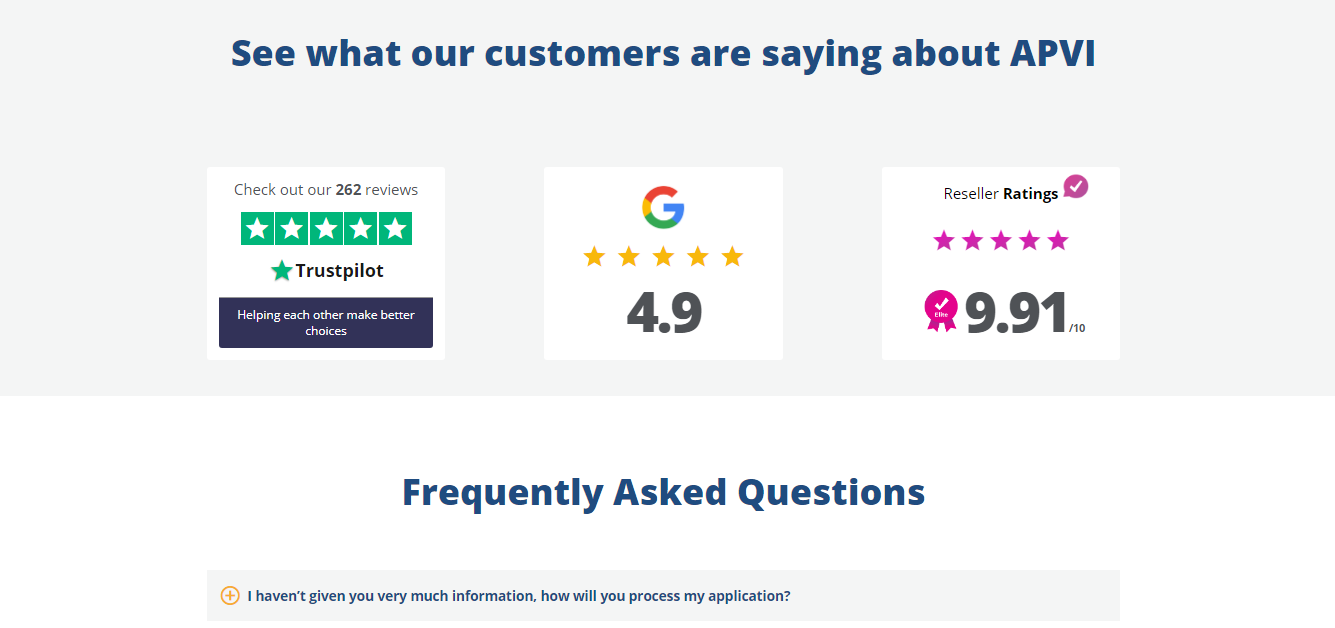Viewport: 1335px width, 628px height.
Task: Click the 'Helping each other make better choices' banner
Action: (x=326, y=322)
